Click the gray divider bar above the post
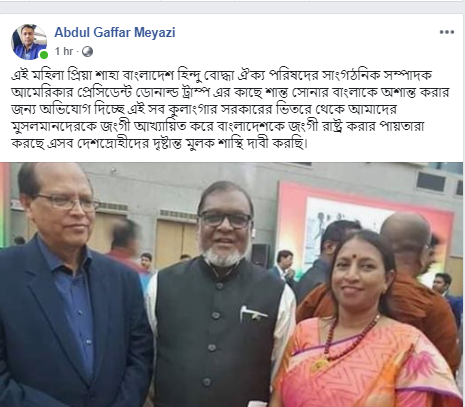This screenshot has height=407, width=465. (232, 7)
